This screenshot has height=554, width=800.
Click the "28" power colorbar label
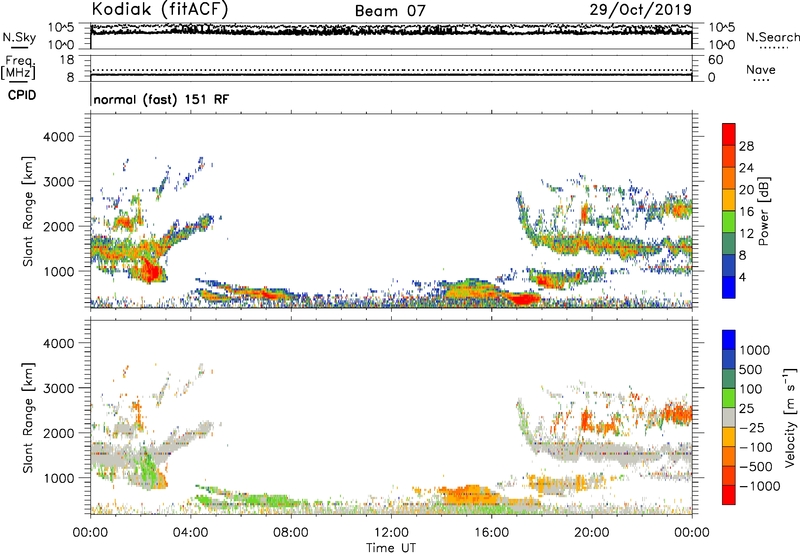pyautogui.click(x=746, y=146)
